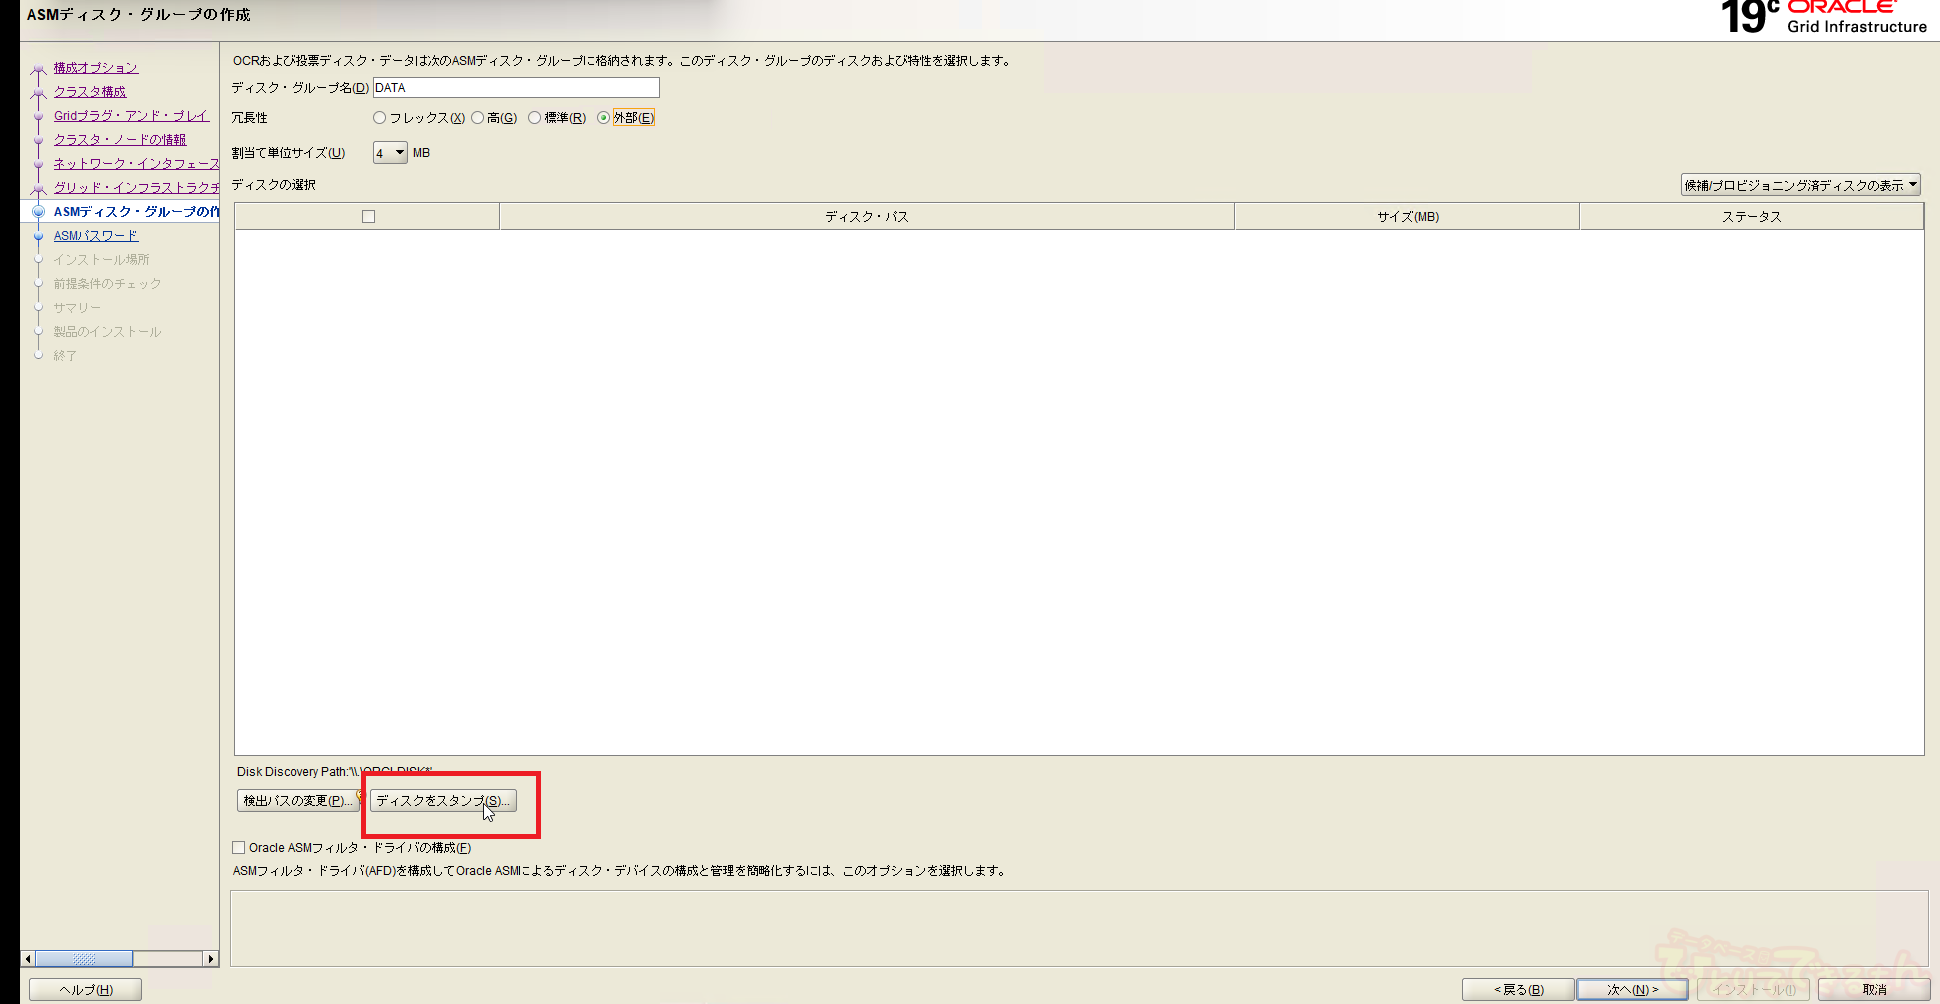
Task: Go to the 構成オプション step
Action: coord(96,68)
